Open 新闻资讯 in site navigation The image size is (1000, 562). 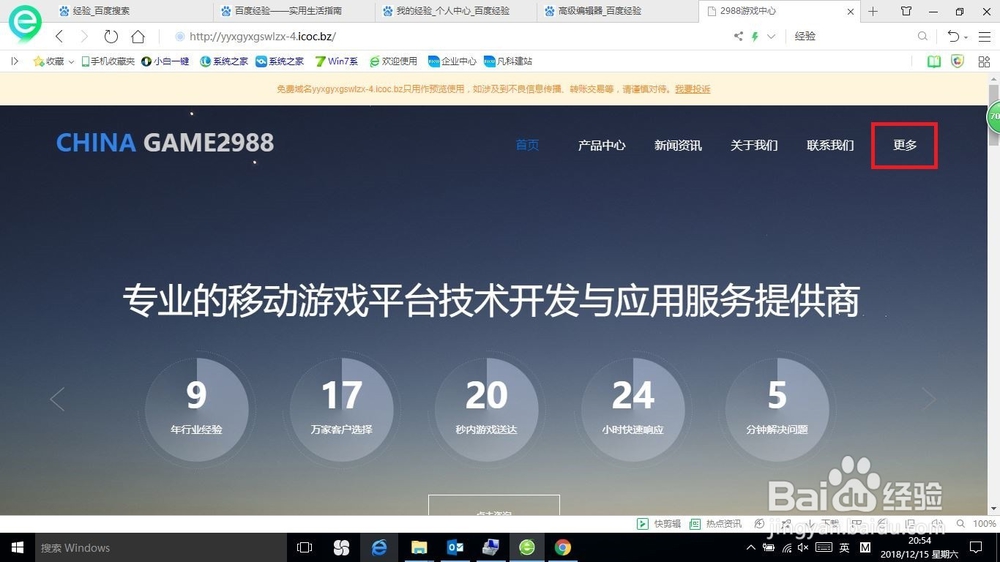[x=678, y=145]
